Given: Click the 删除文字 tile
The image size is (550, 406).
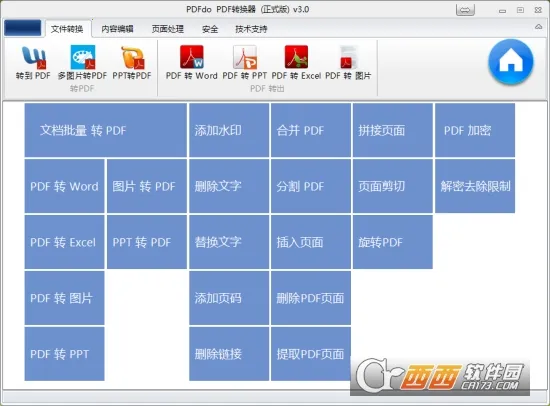Looking at the screenshot, I should [229, 186].
